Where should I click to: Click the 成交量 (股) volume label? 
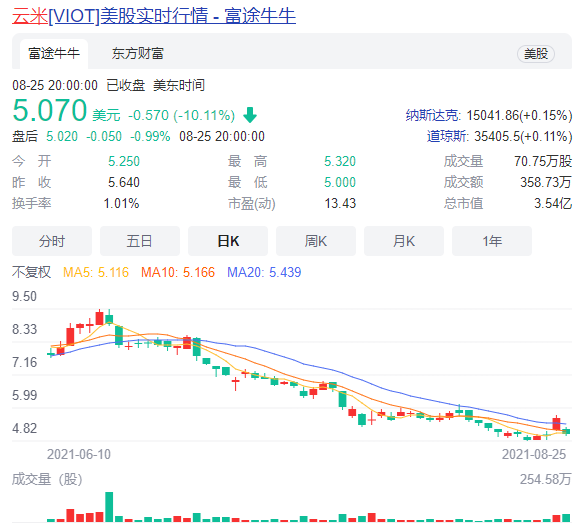(x=47, y=479)
